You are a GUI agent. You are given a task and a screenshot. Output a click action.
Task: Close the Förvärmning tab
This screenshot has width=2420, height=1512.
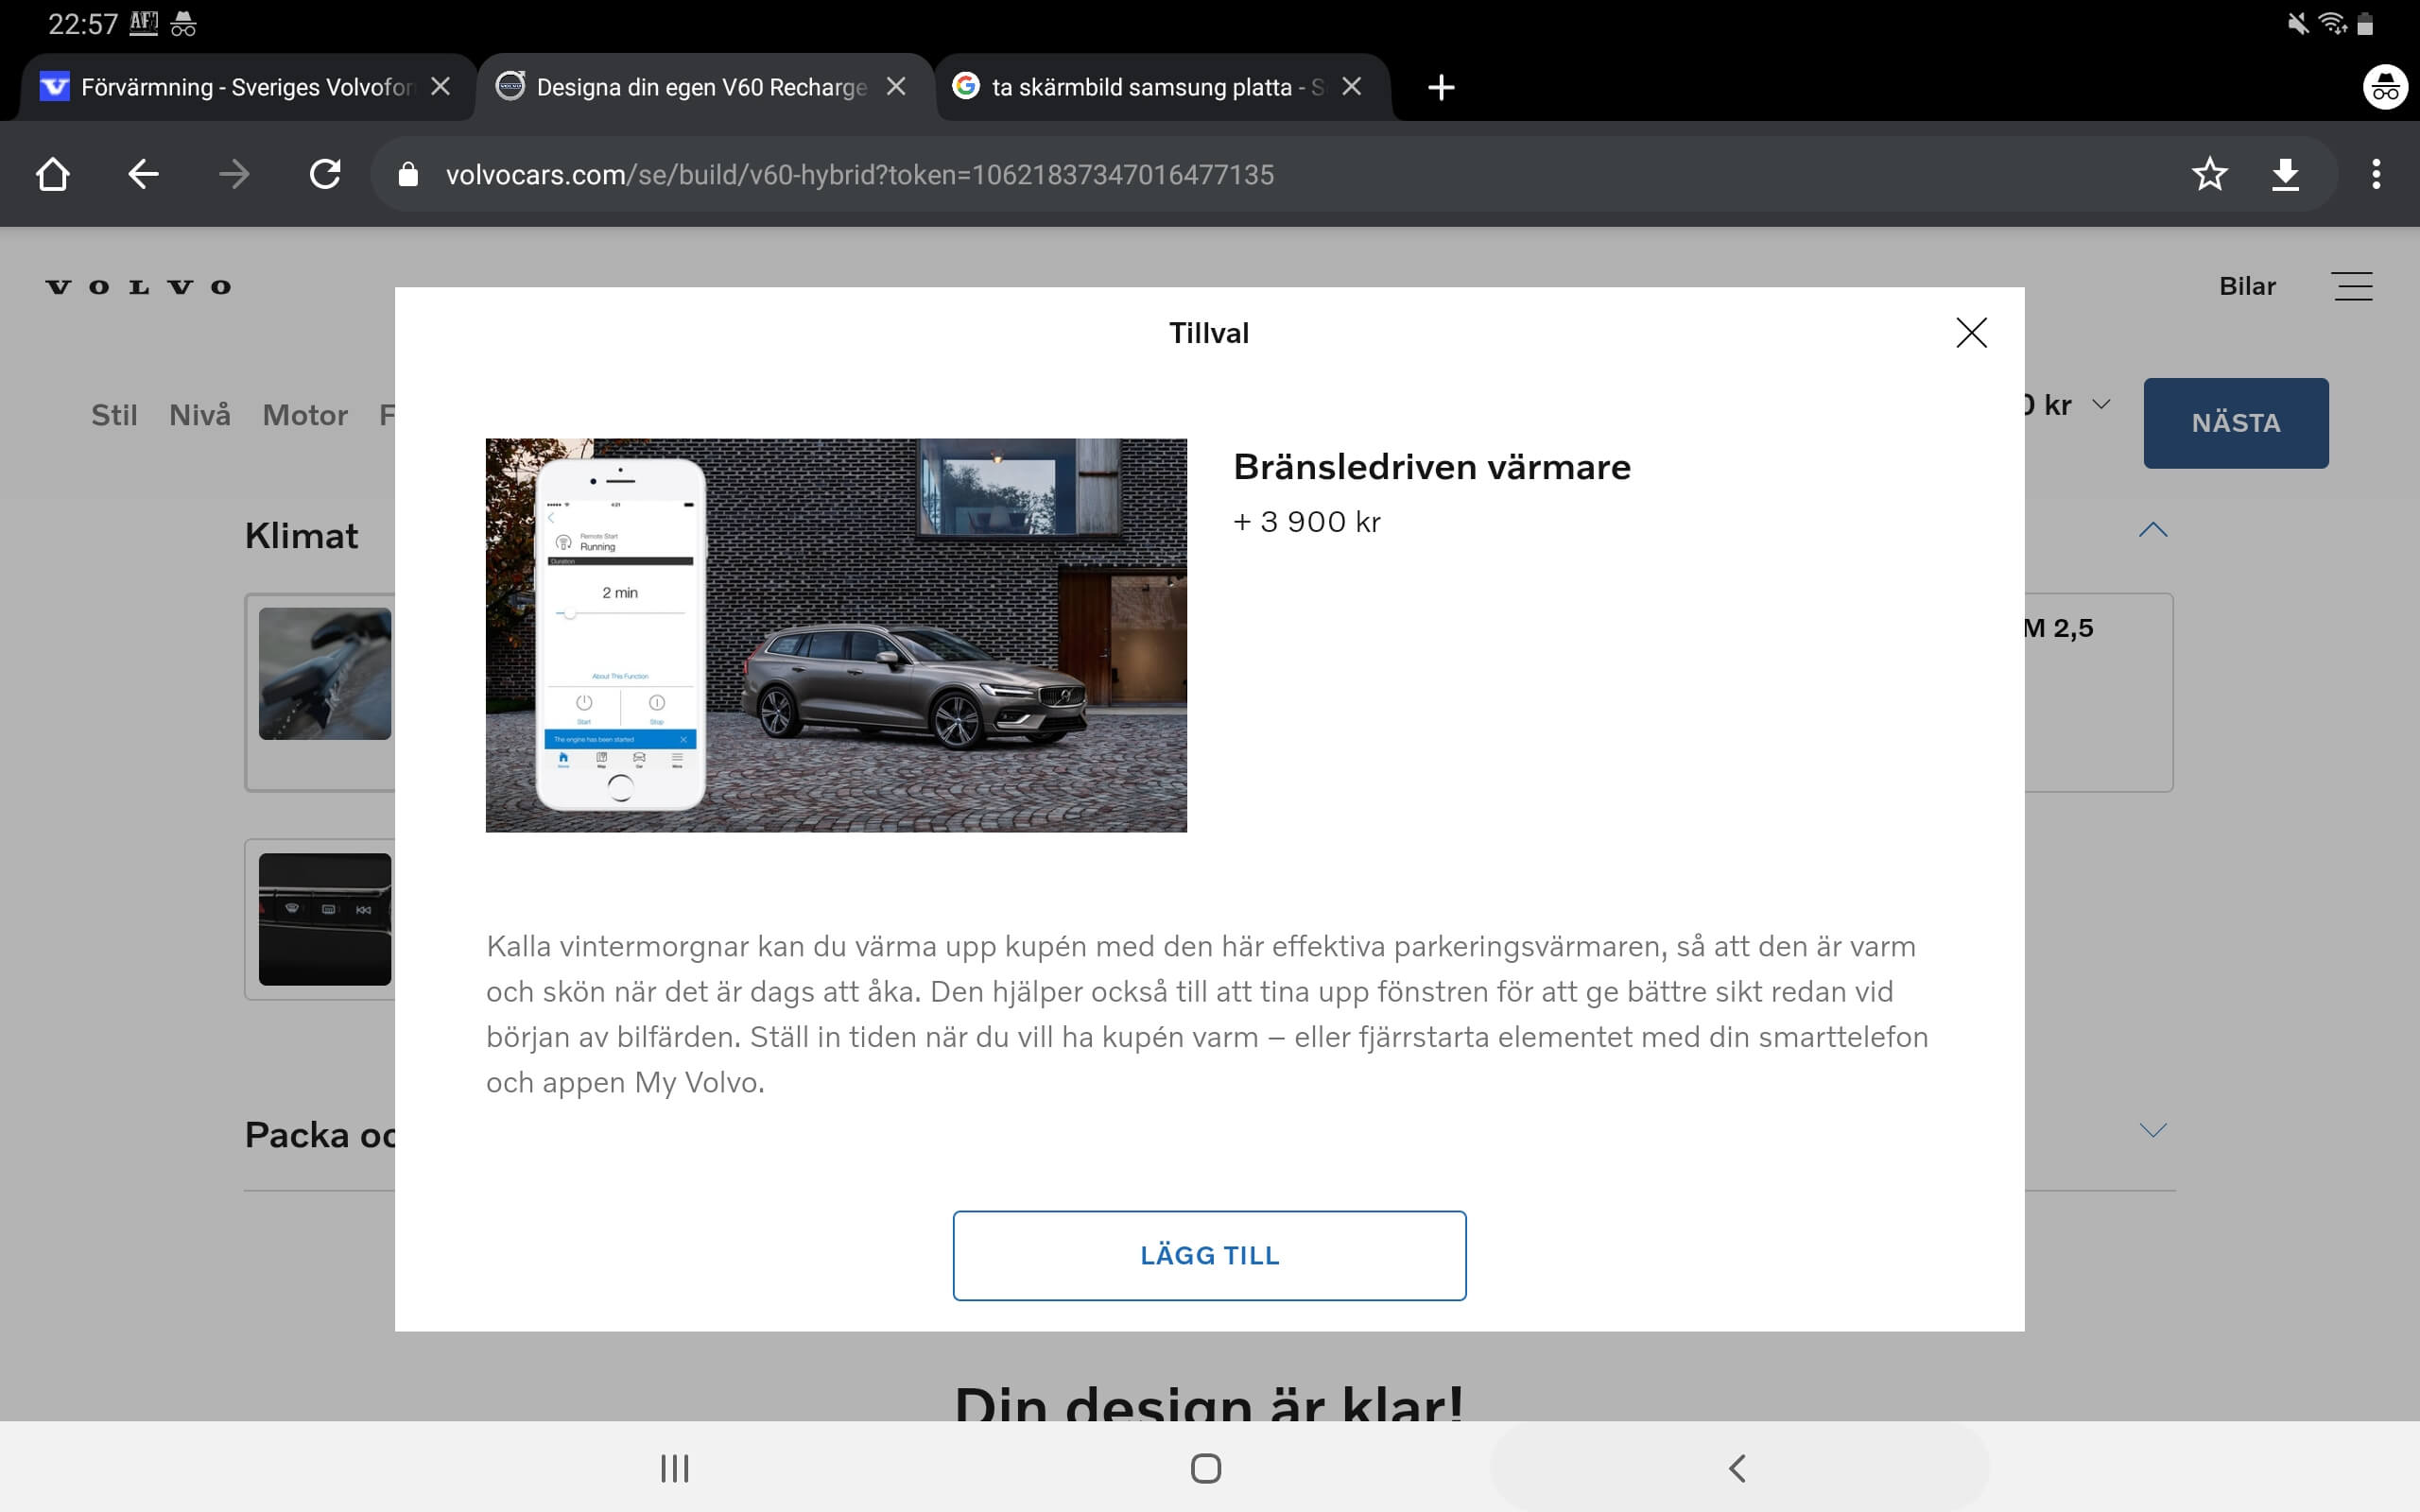[x=440, y=87]
